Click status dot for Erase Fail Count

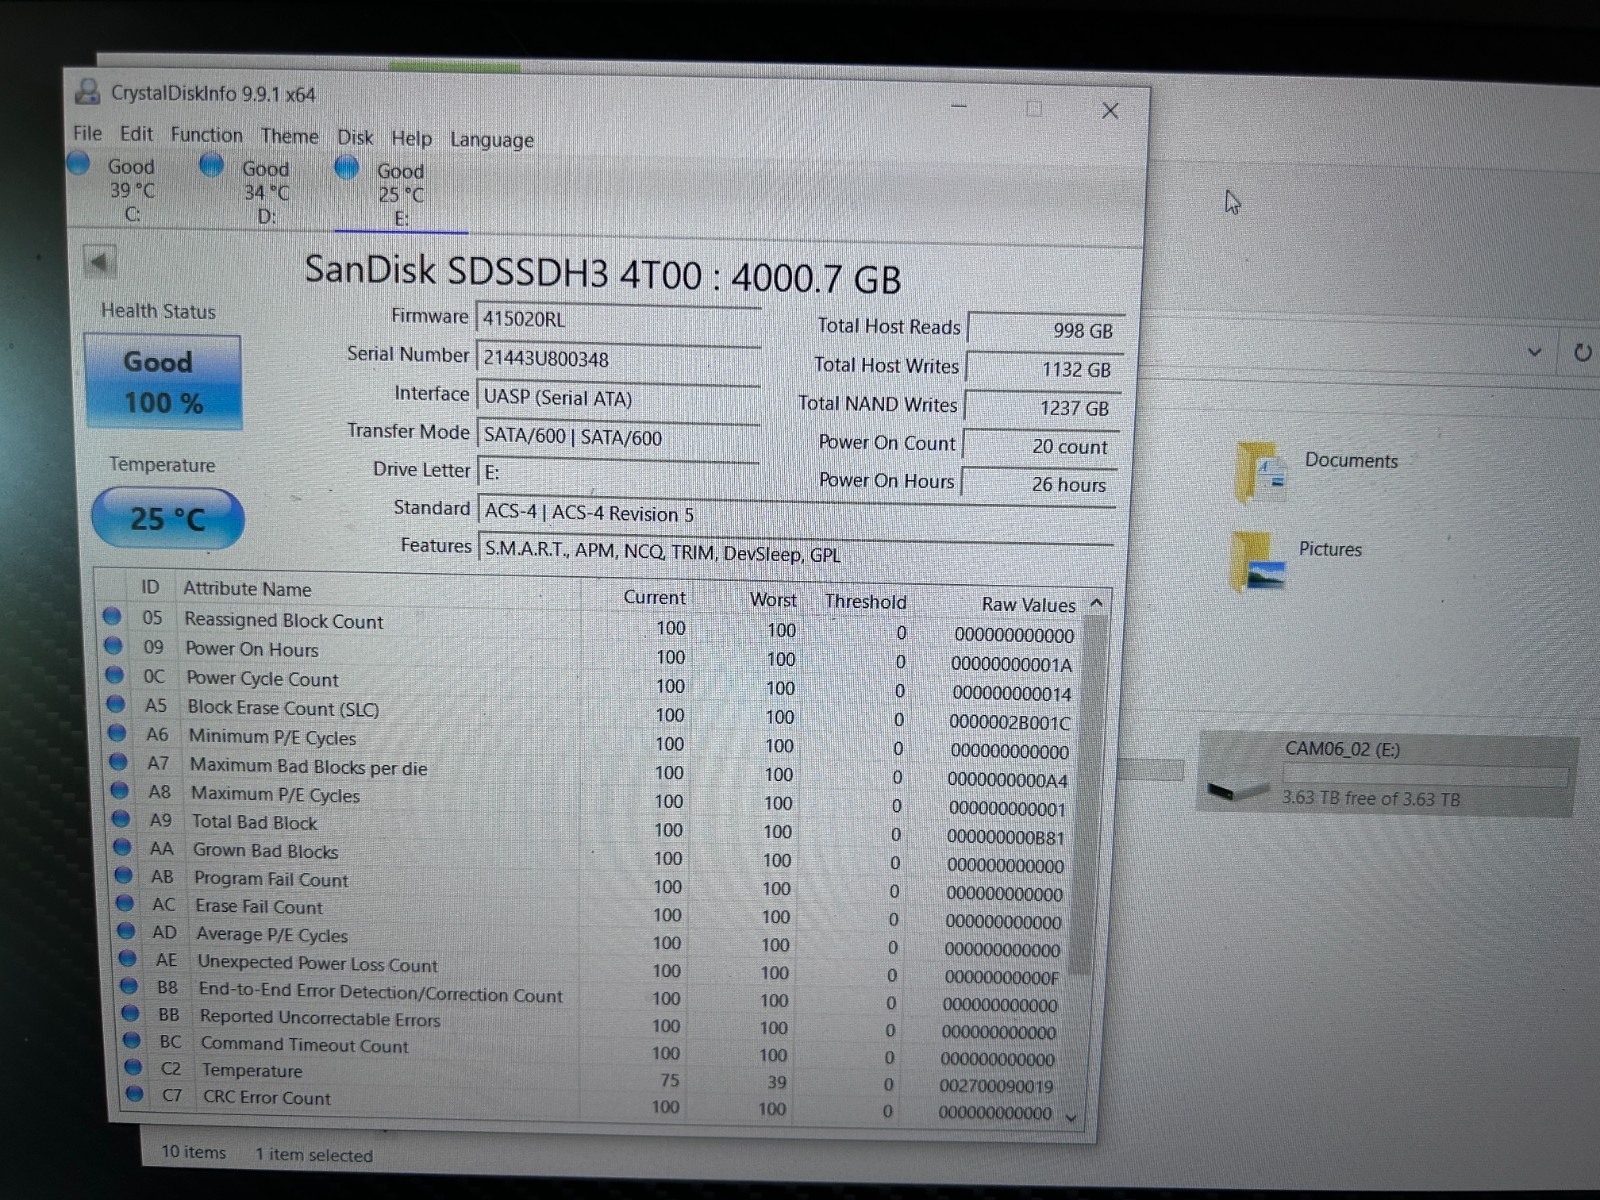[125, 902]
